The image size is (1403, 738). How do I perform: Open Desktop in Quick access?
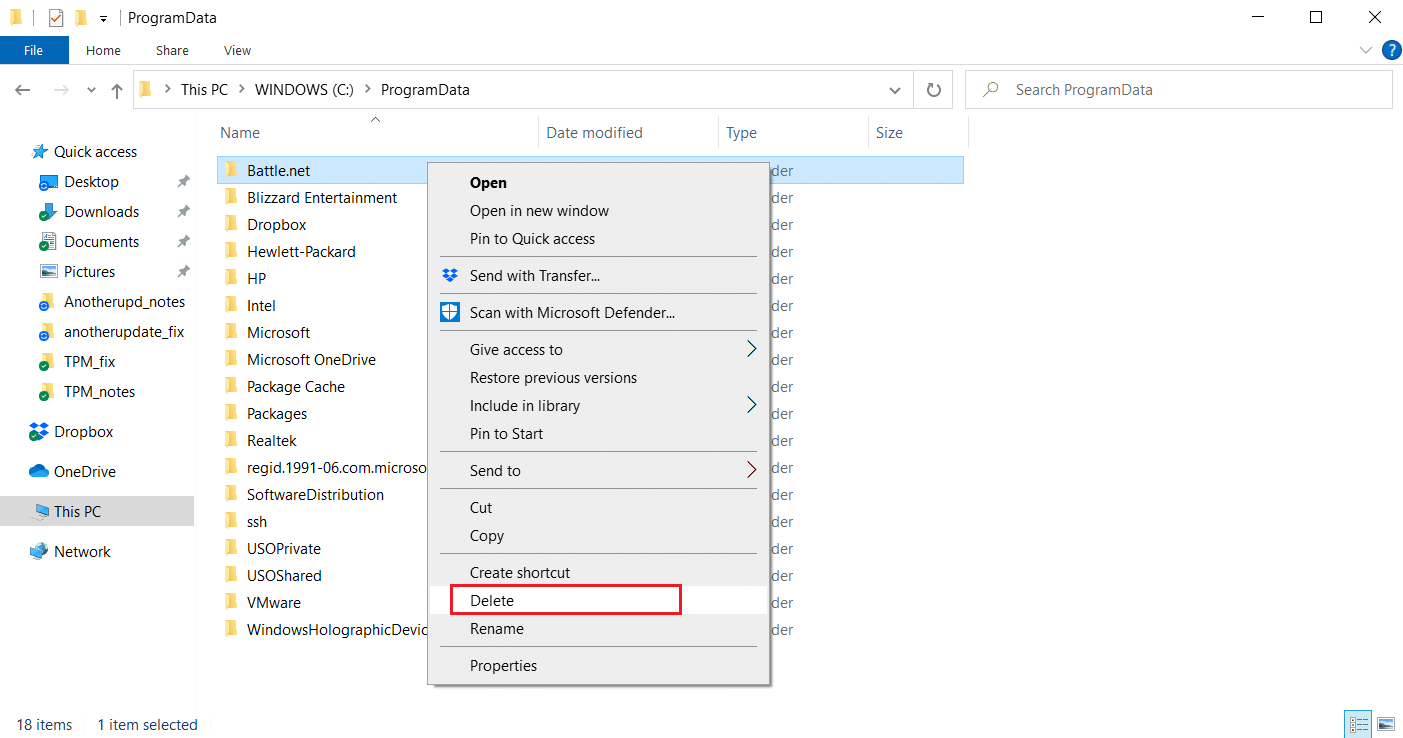pyautogui.click(x=92, y=182)
